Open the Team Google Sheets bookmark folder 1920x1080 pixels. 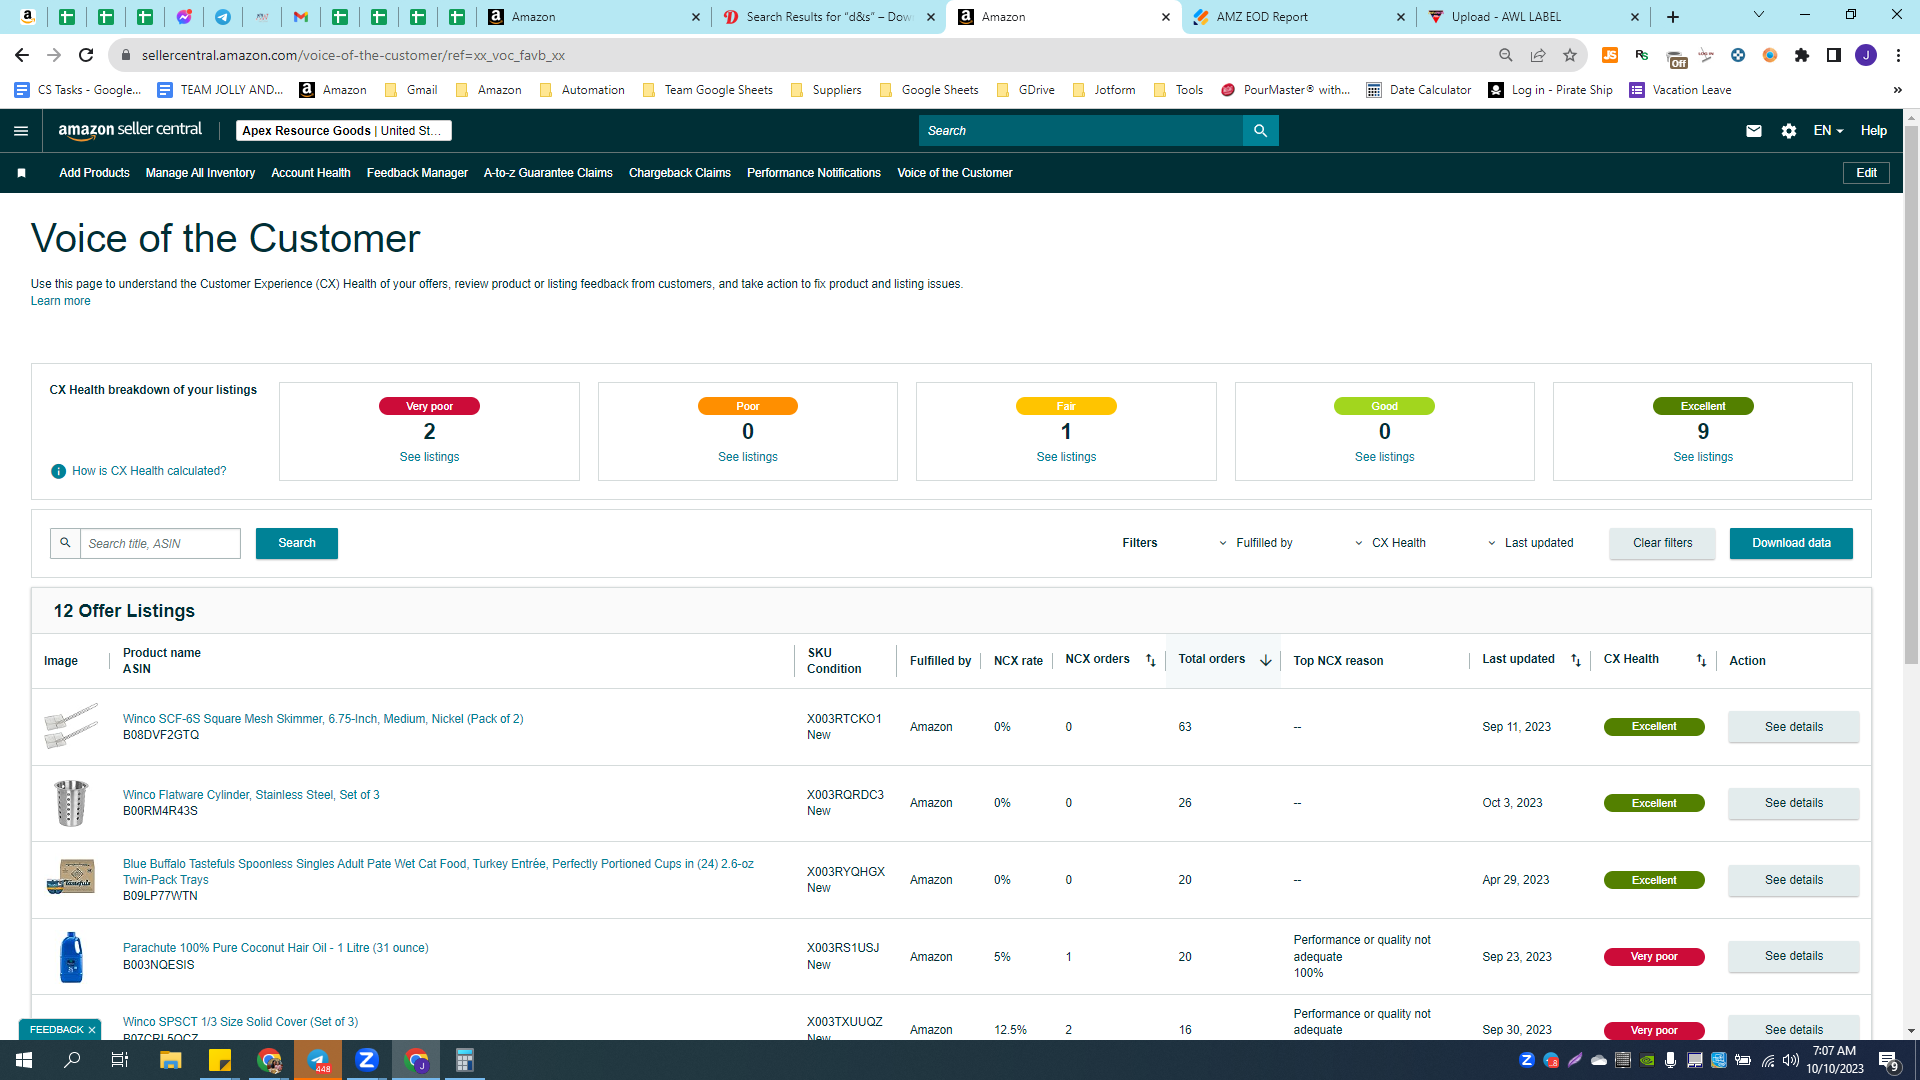coord(708,90)
